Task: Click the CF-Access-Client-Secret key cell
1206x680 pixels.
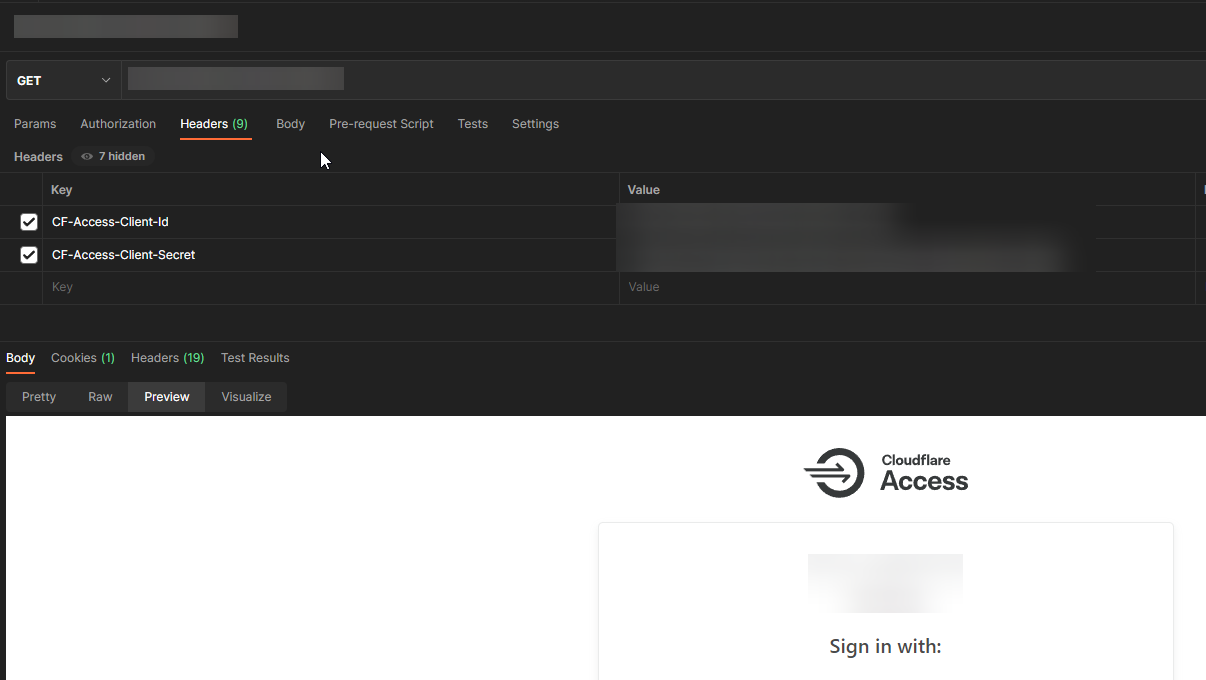Action: coord(330,255)
